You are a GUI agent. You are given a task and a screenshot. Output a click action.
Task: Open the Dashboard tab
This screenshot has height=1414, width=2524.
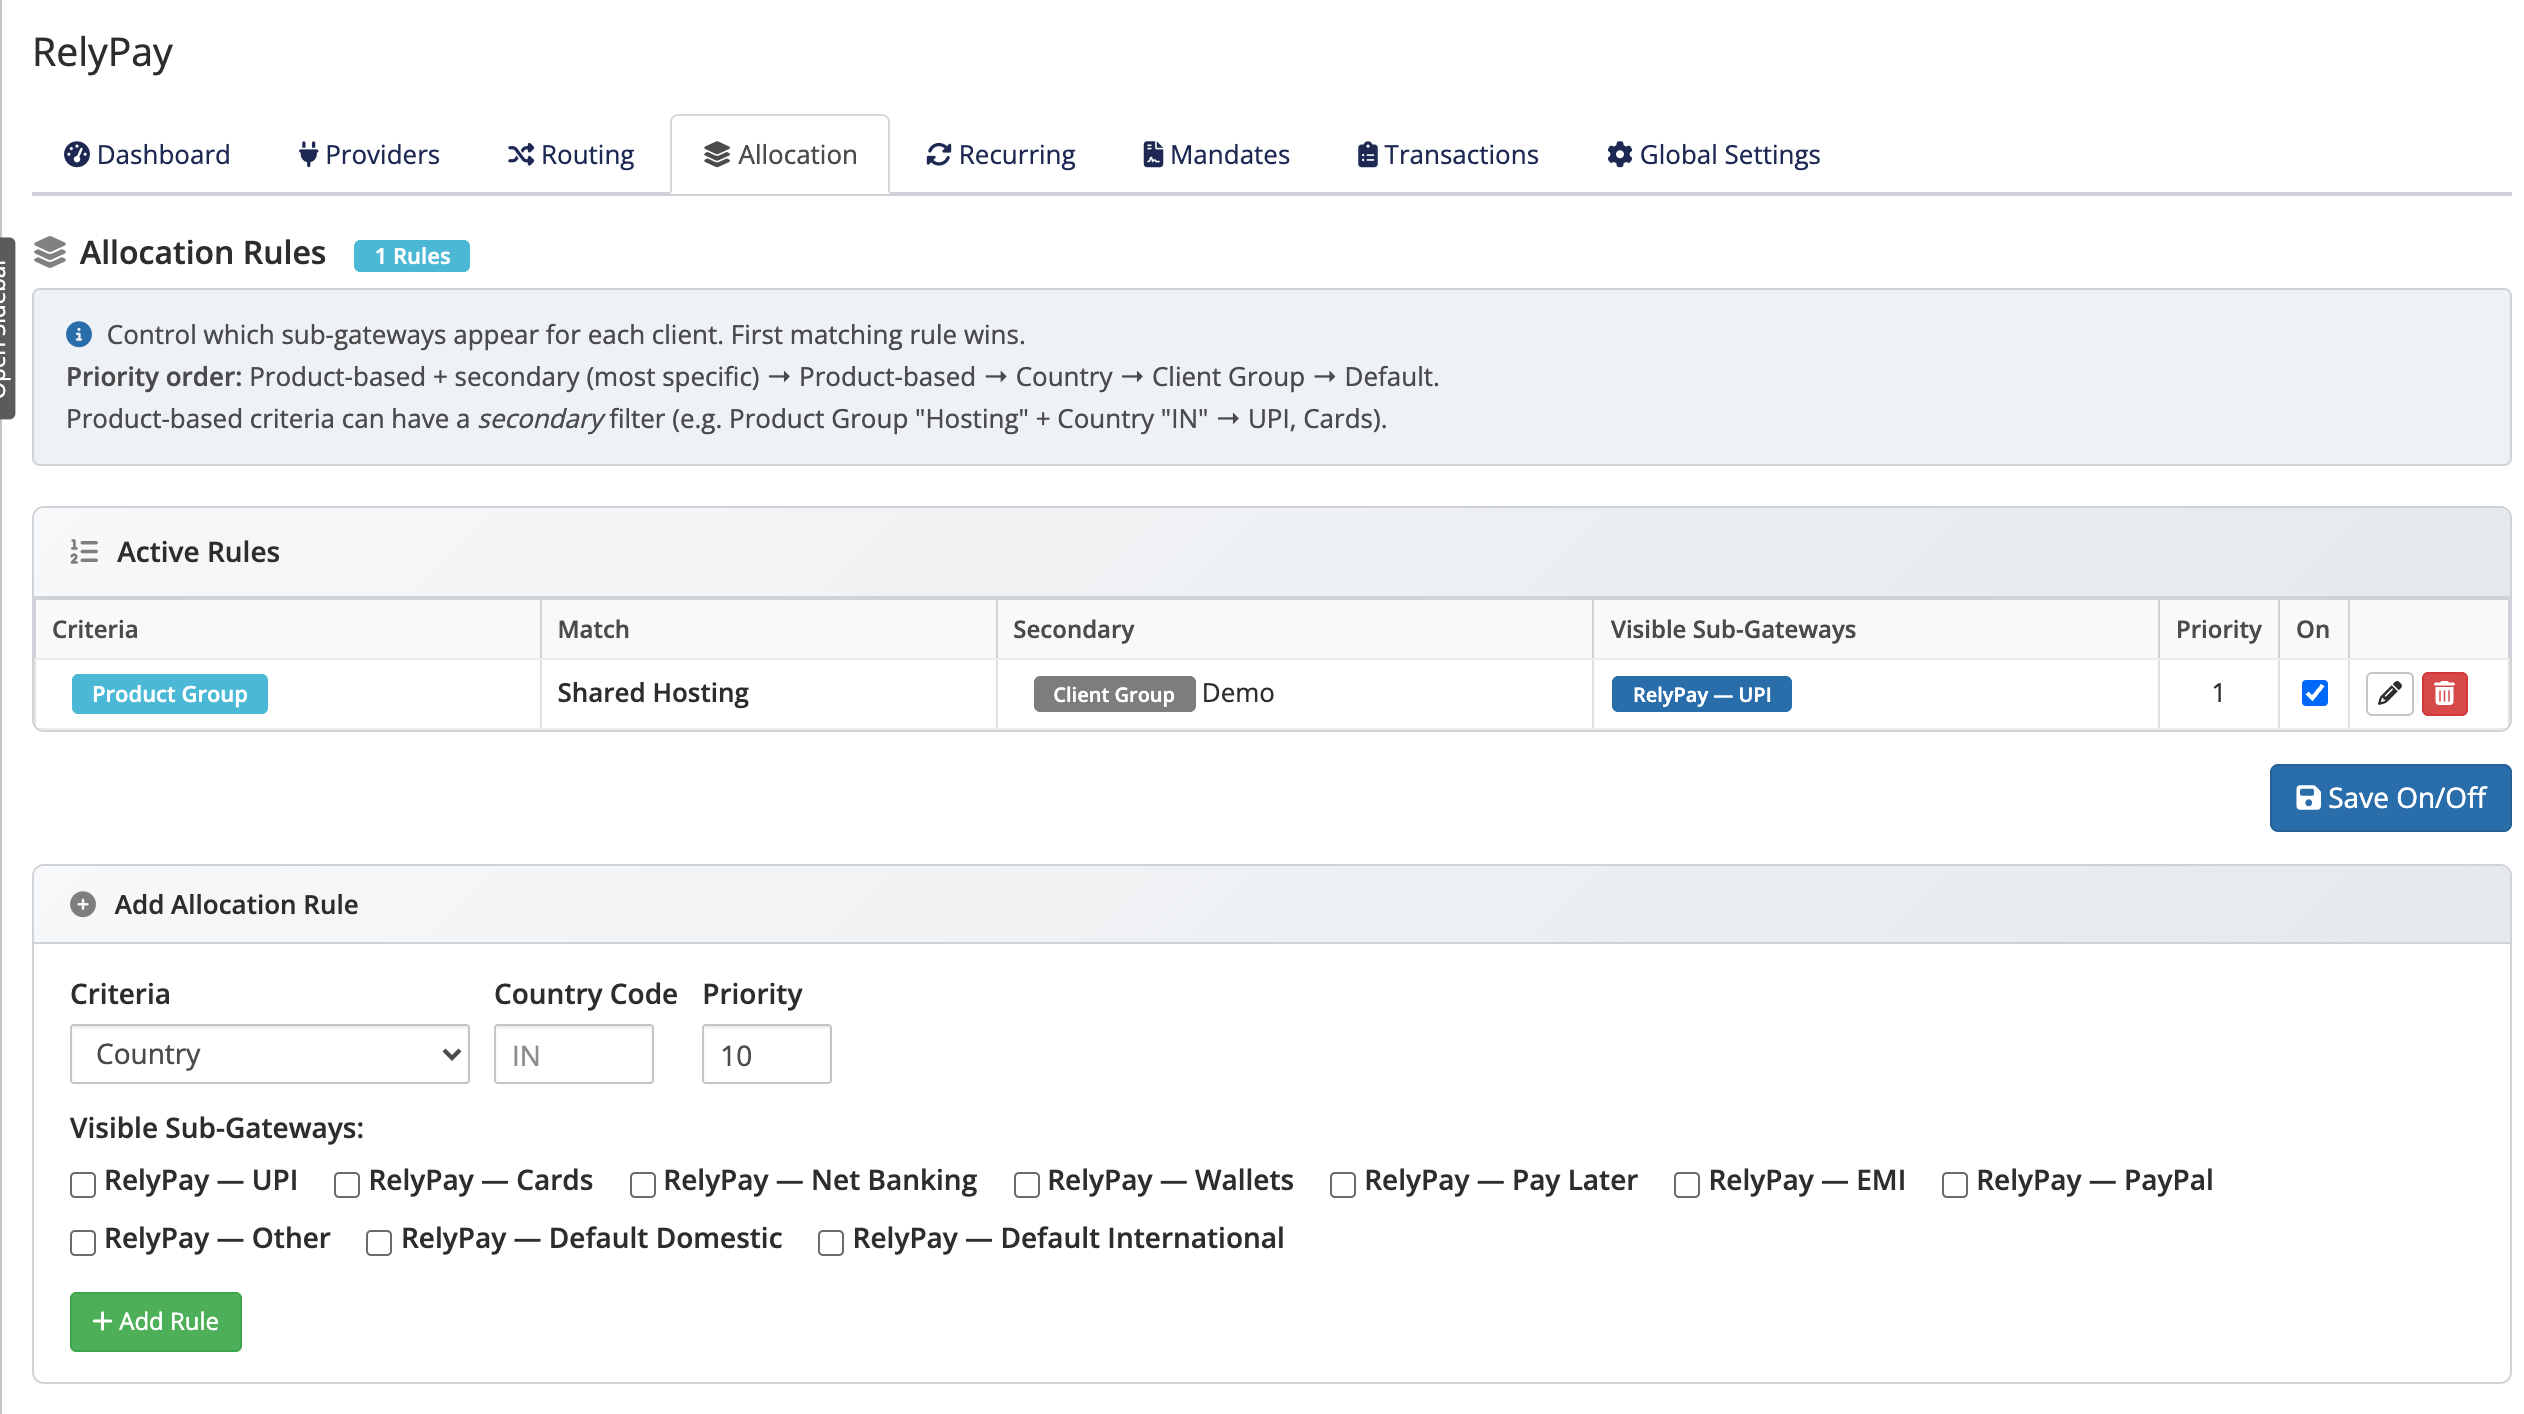pos(147,154)
